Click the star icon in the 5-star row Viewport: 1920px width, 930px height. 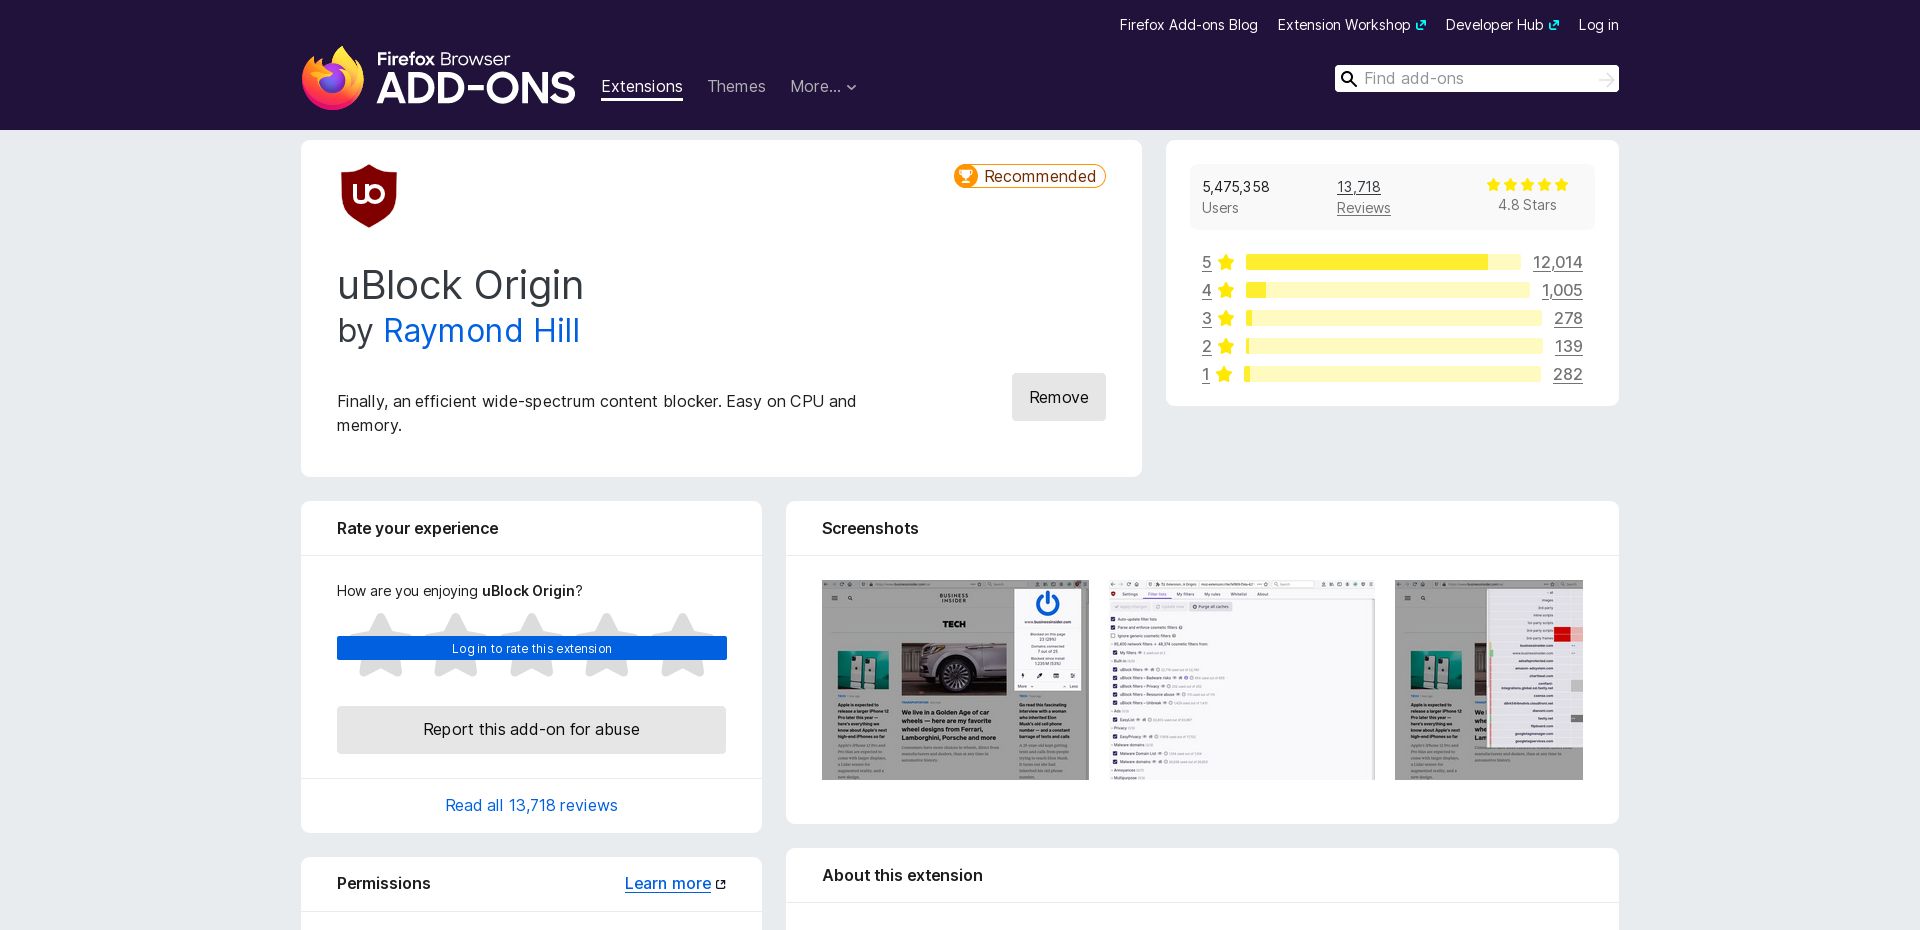pos(1226,262)
